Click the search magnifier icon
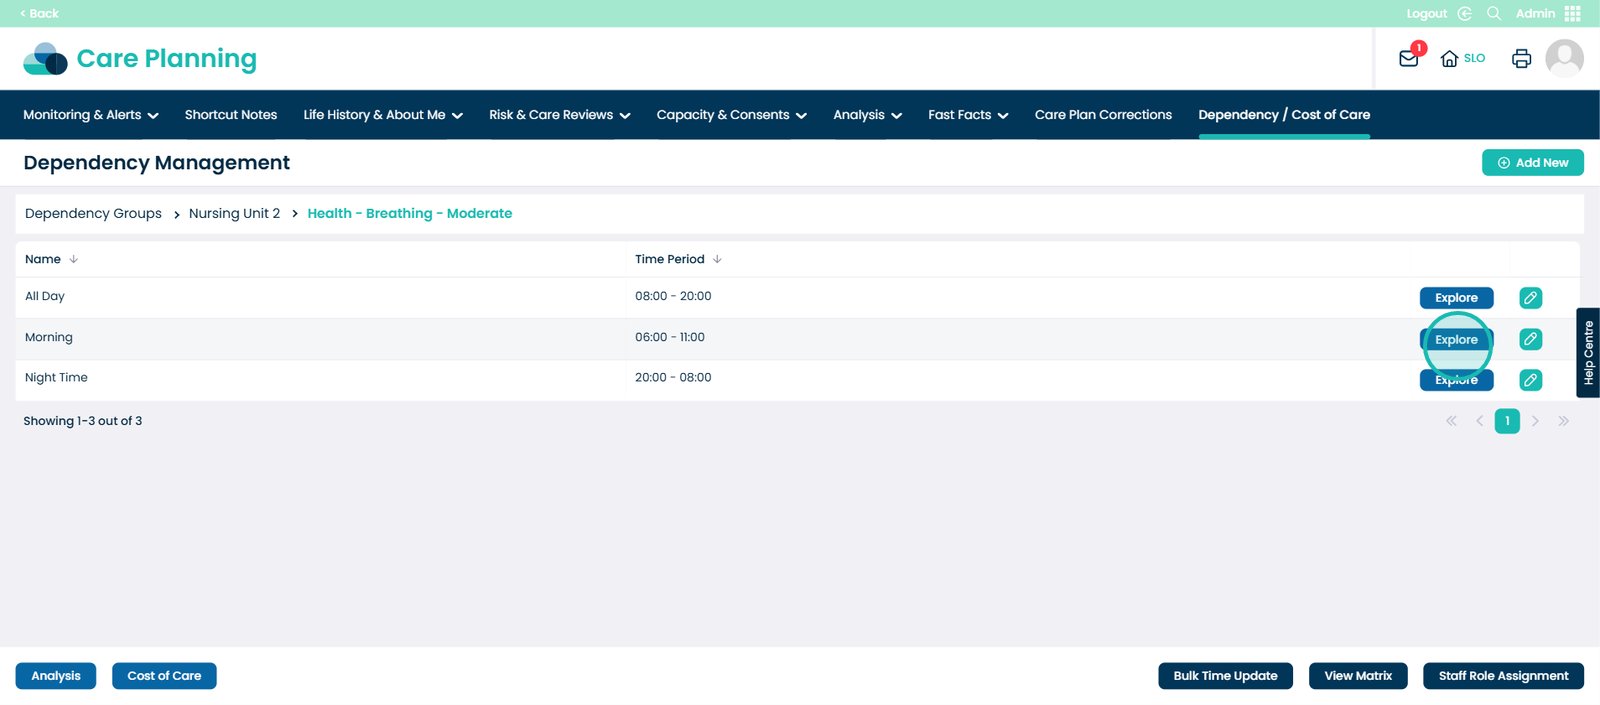The image size is (1600, 705). [x=1494, y=13]
